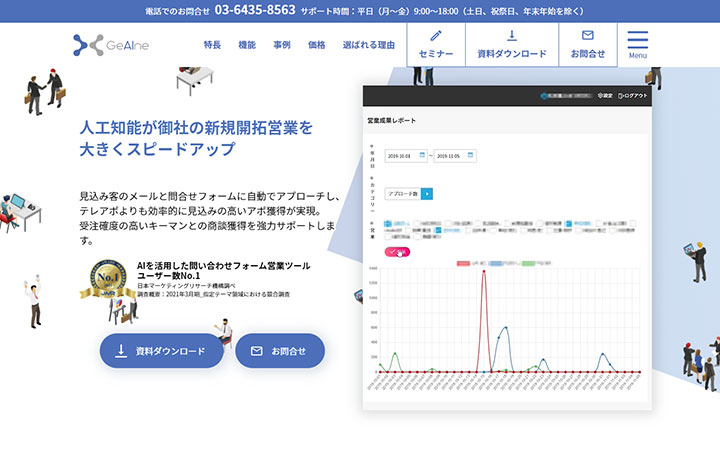Open calendar icon of start date 2019-10-03
Image resolution: width=720 pixels, height=450 pixels.
422,156
